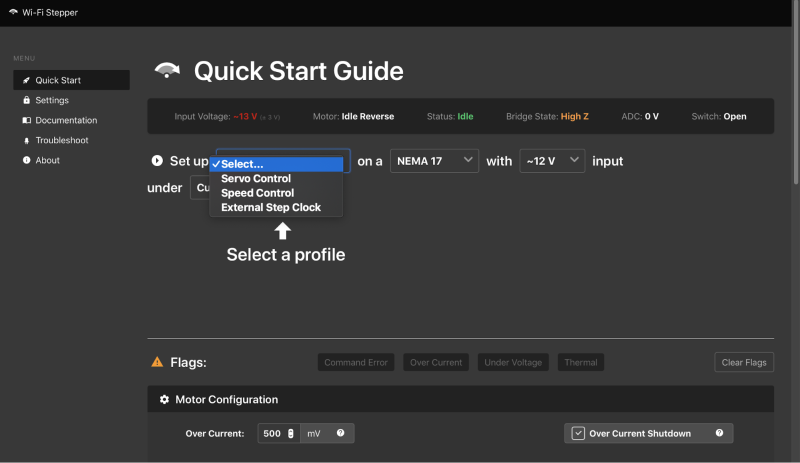Click the Wi-Fi Stepper logo icon in header

(x=13, y=13)
